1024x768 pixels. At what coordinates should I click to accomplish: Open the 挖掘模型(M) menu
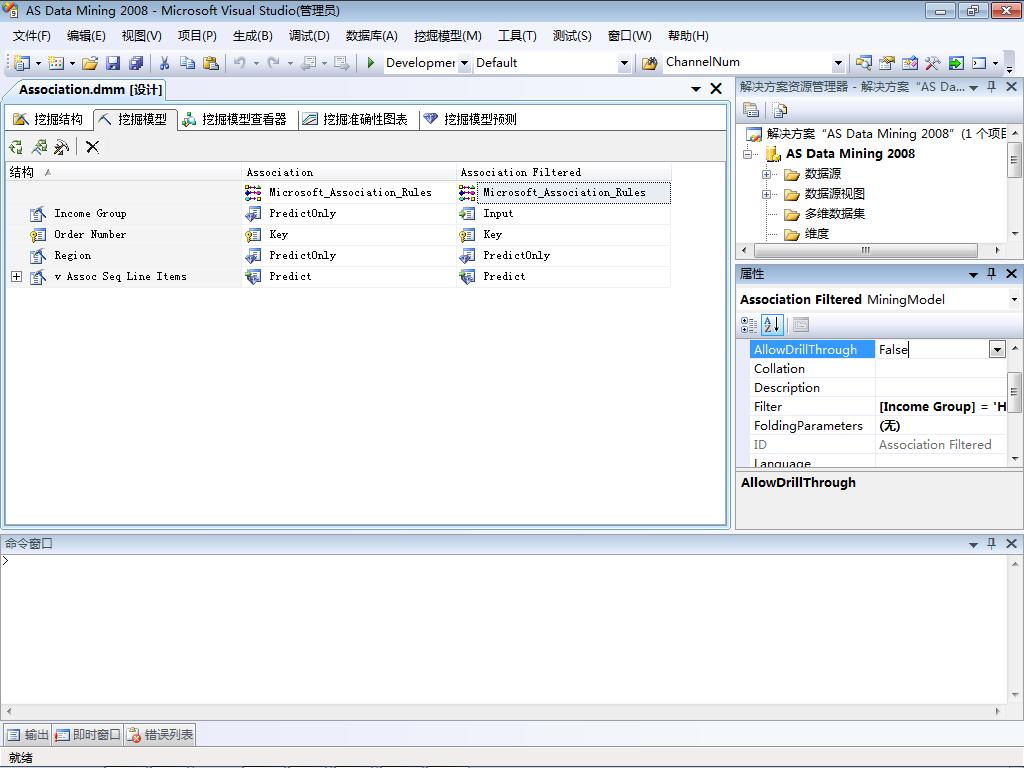[x=447, y=36]
